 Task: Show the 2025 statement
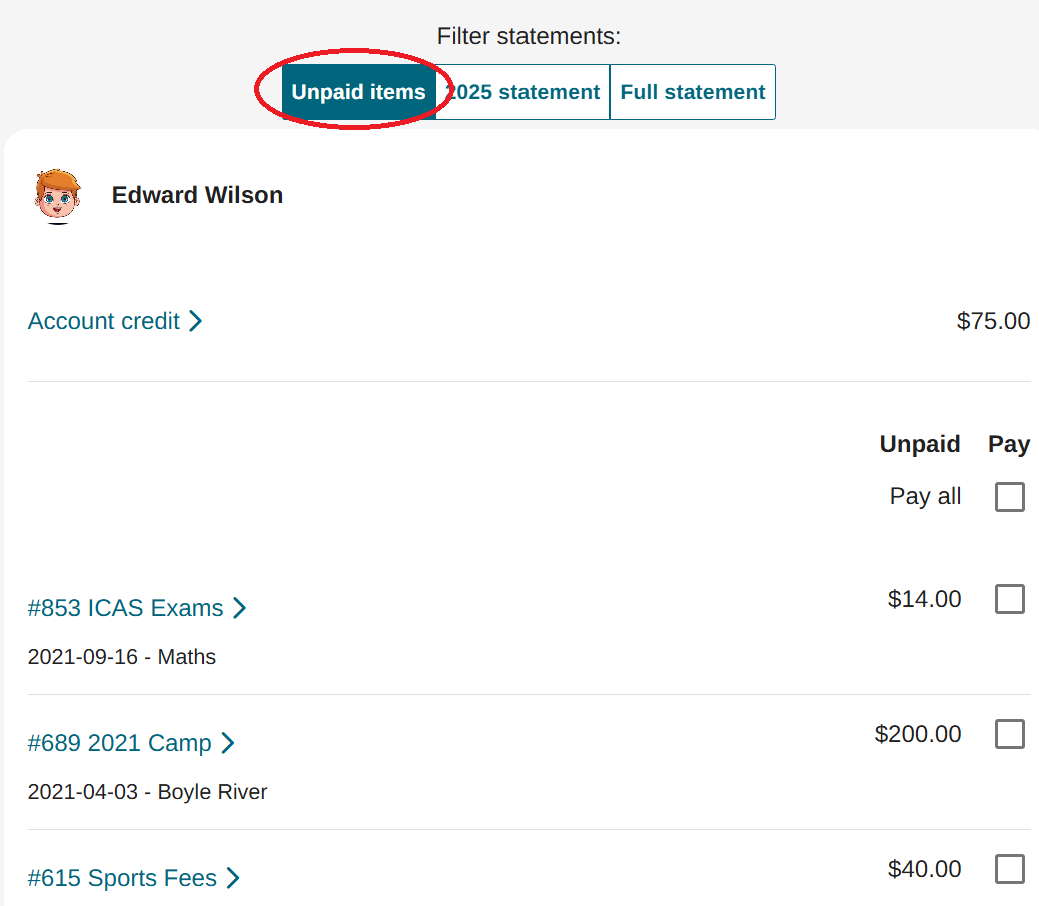coord(523,92)
